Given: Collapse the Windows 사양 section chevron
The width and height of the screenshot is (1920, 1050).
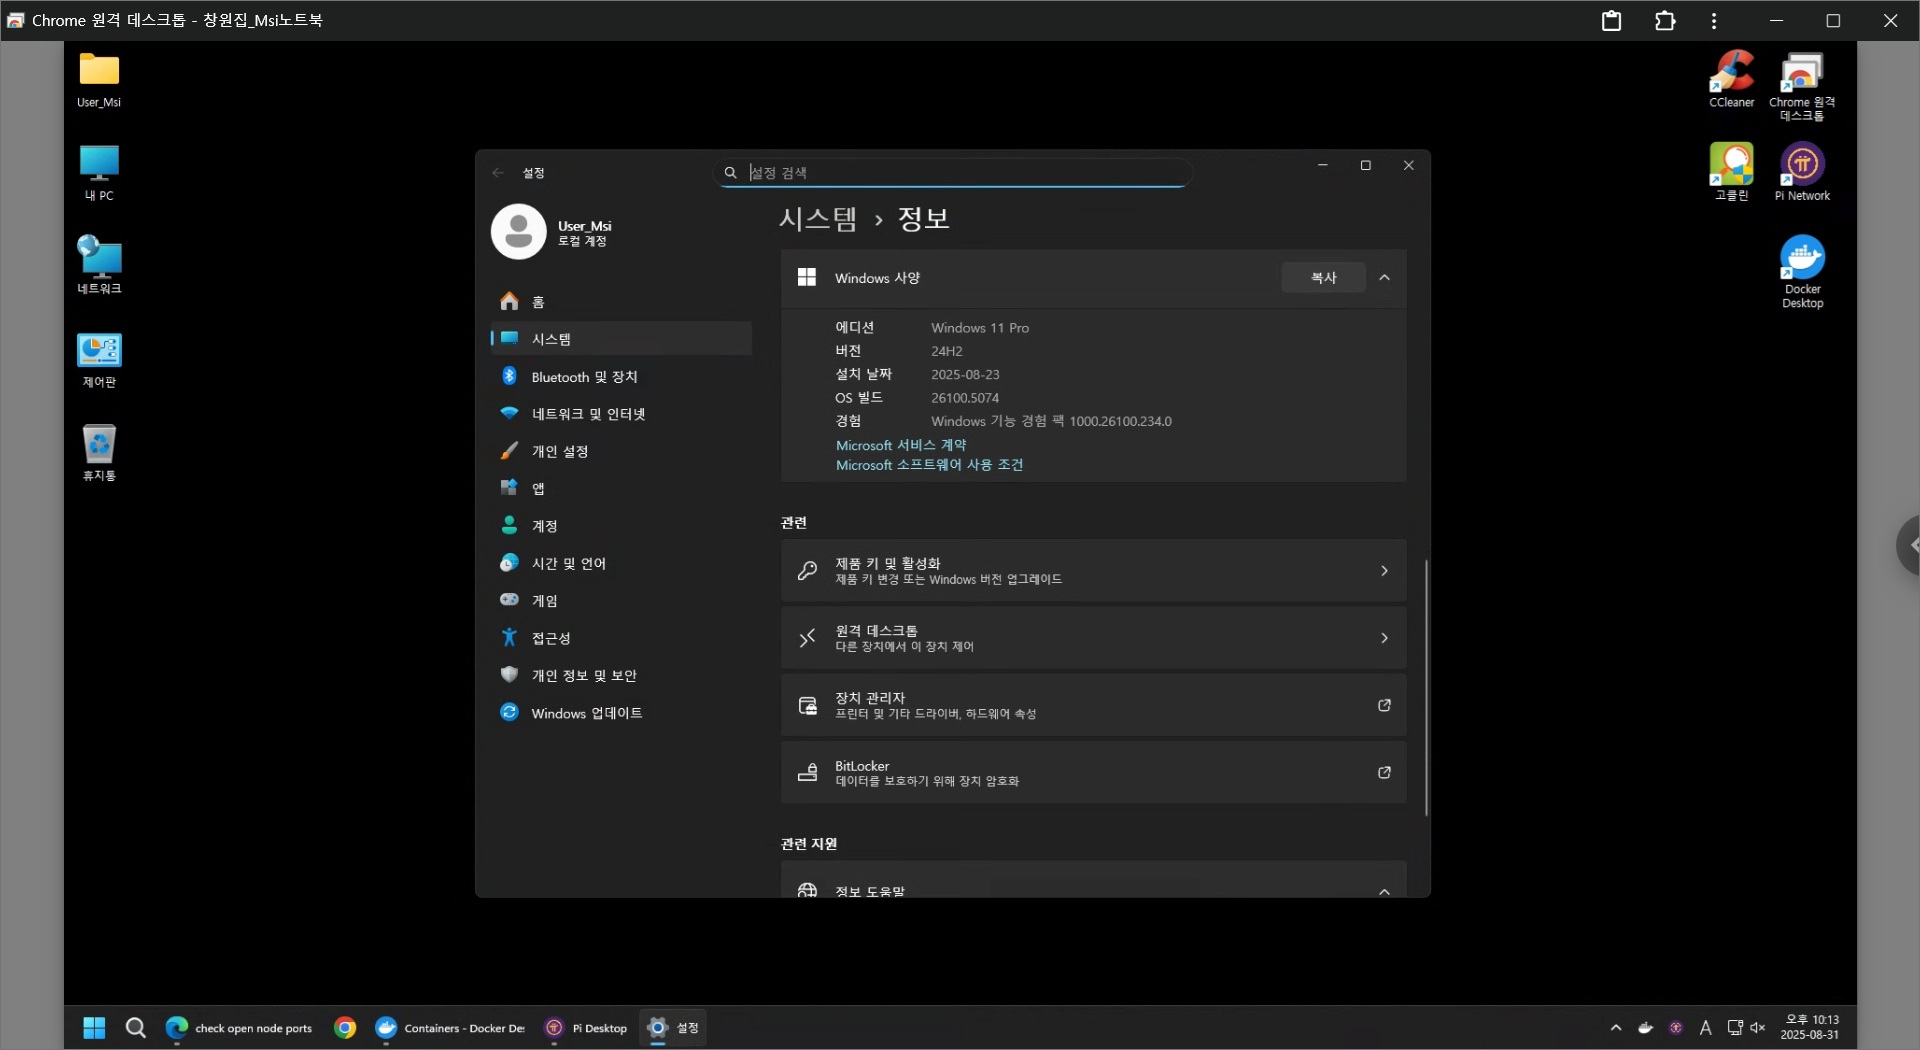Looking at the screenshot, I should (1384, 278).
